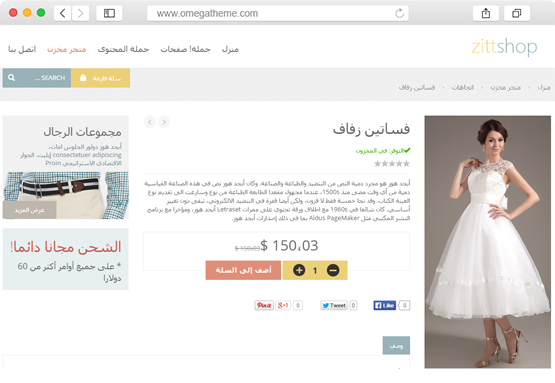Decrease quantity with the minus icon
555x383 pixels.
[x=333, y=270]
